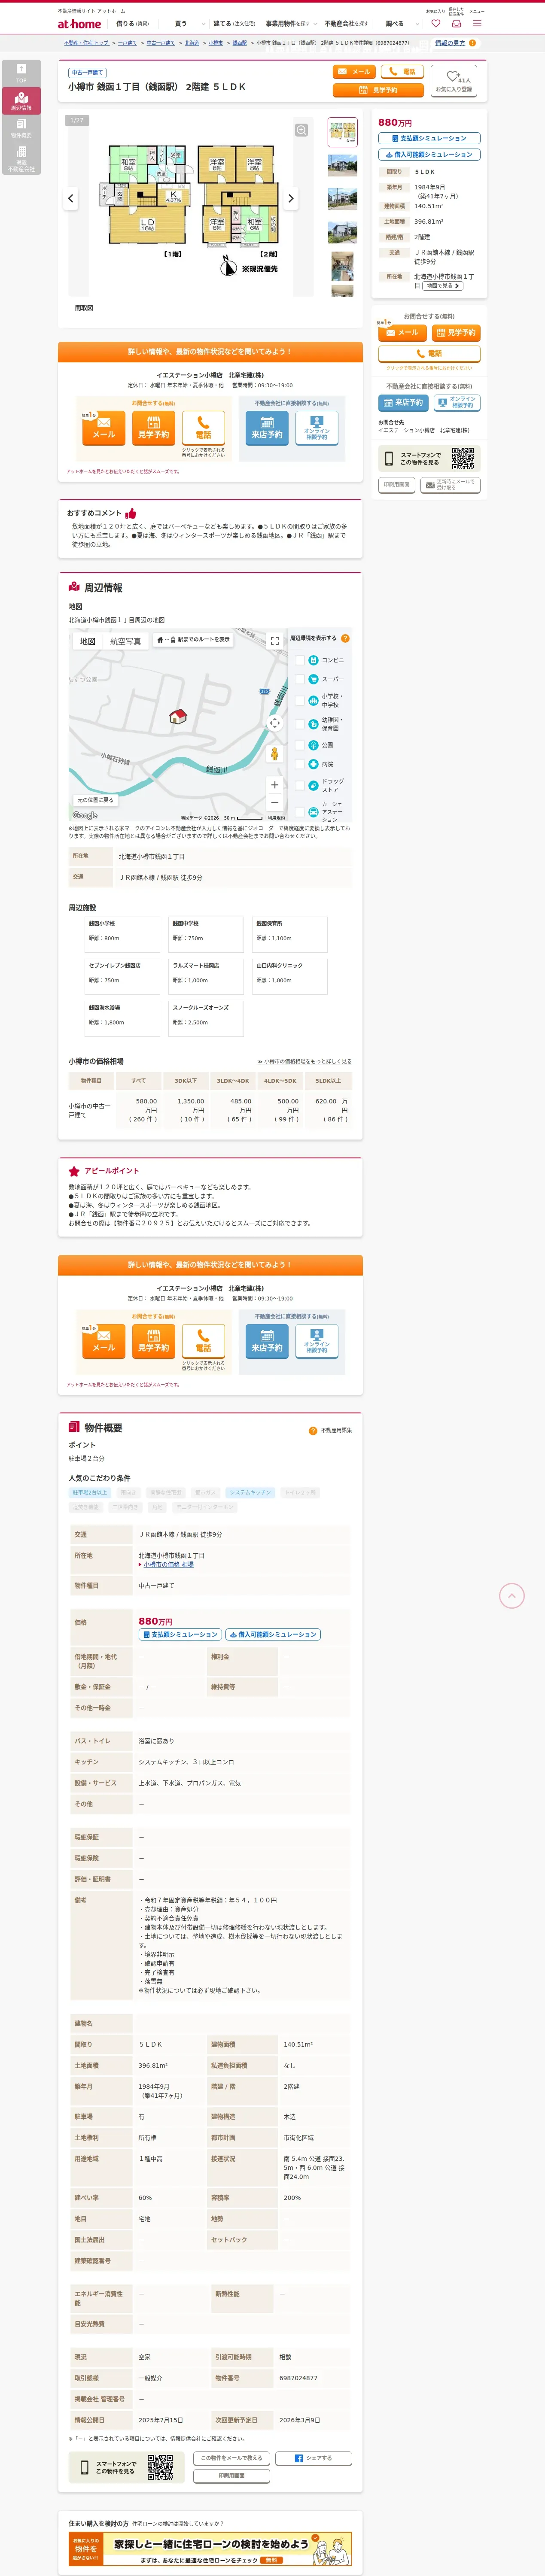Viewport: 545px width, 2576px height.
Task: Open 地図で見る beside the address
Action: (x=443, y=286)
